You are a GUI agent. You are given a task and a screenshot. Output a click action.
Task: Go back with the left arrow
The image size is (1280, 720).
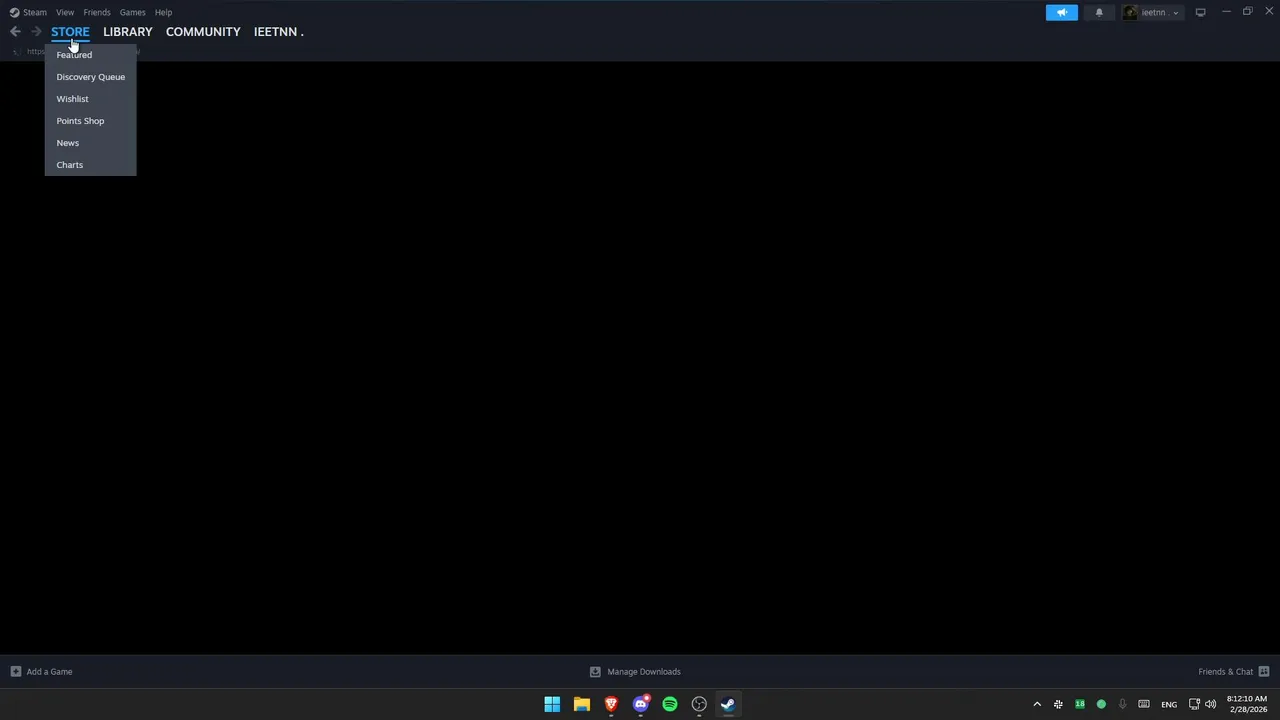15,32
